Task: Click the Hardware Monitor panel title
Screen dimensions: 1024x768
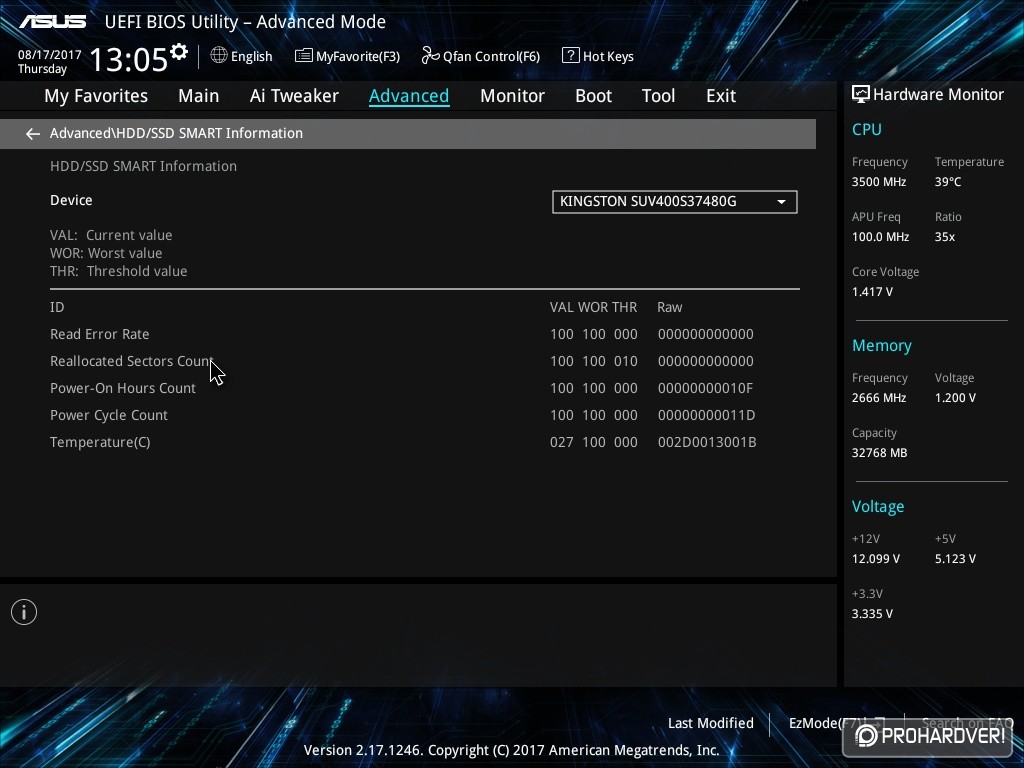Action: (x=938, y=95)
